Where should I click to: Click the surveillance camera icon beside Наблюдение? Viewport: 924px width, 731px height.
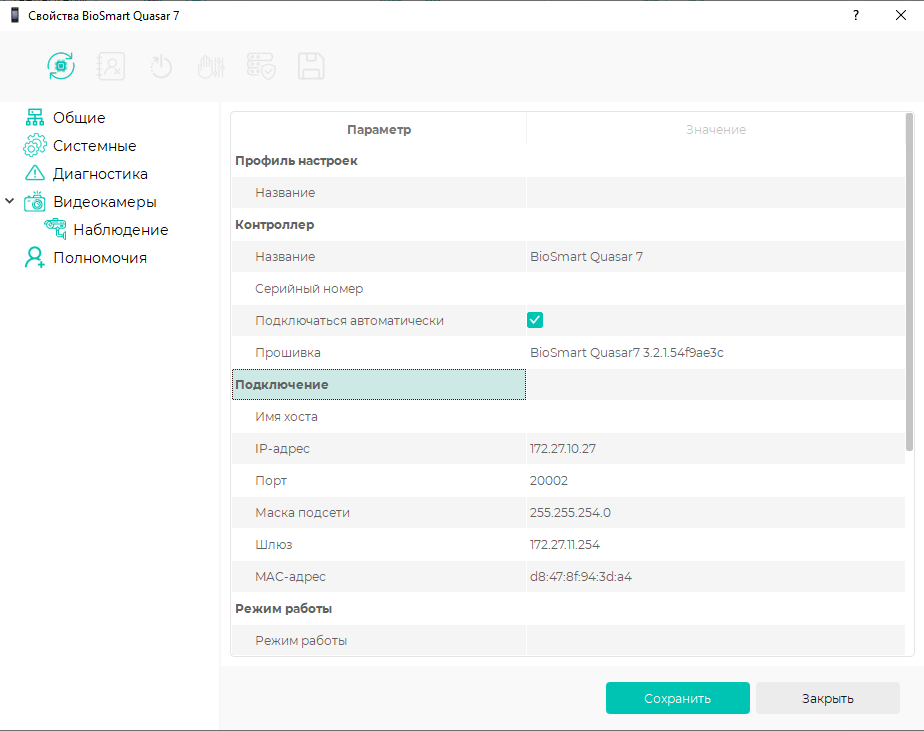point(56,229)
